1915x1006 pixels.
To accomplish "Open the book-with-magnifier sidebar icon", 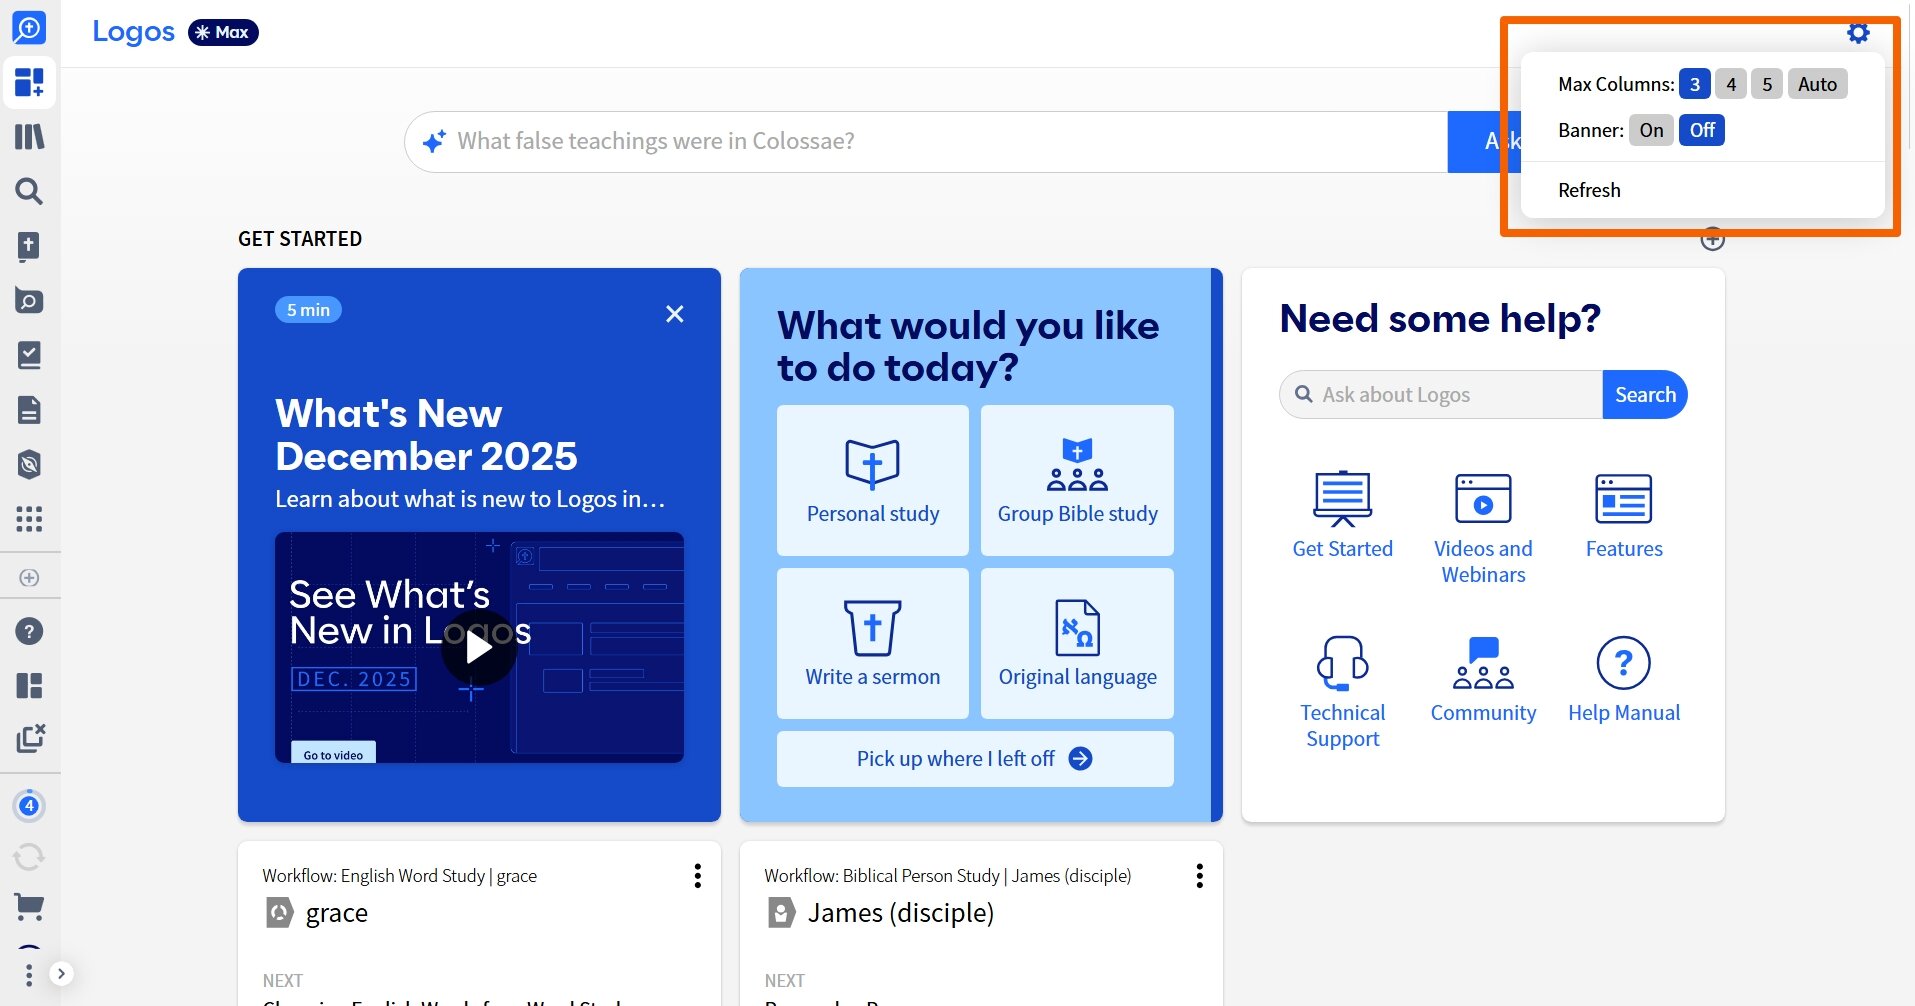I will tap(29, 300).
